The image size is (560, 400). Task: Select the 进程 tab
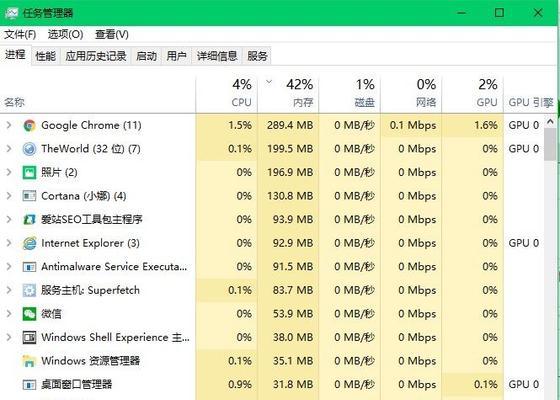[15, 55]
